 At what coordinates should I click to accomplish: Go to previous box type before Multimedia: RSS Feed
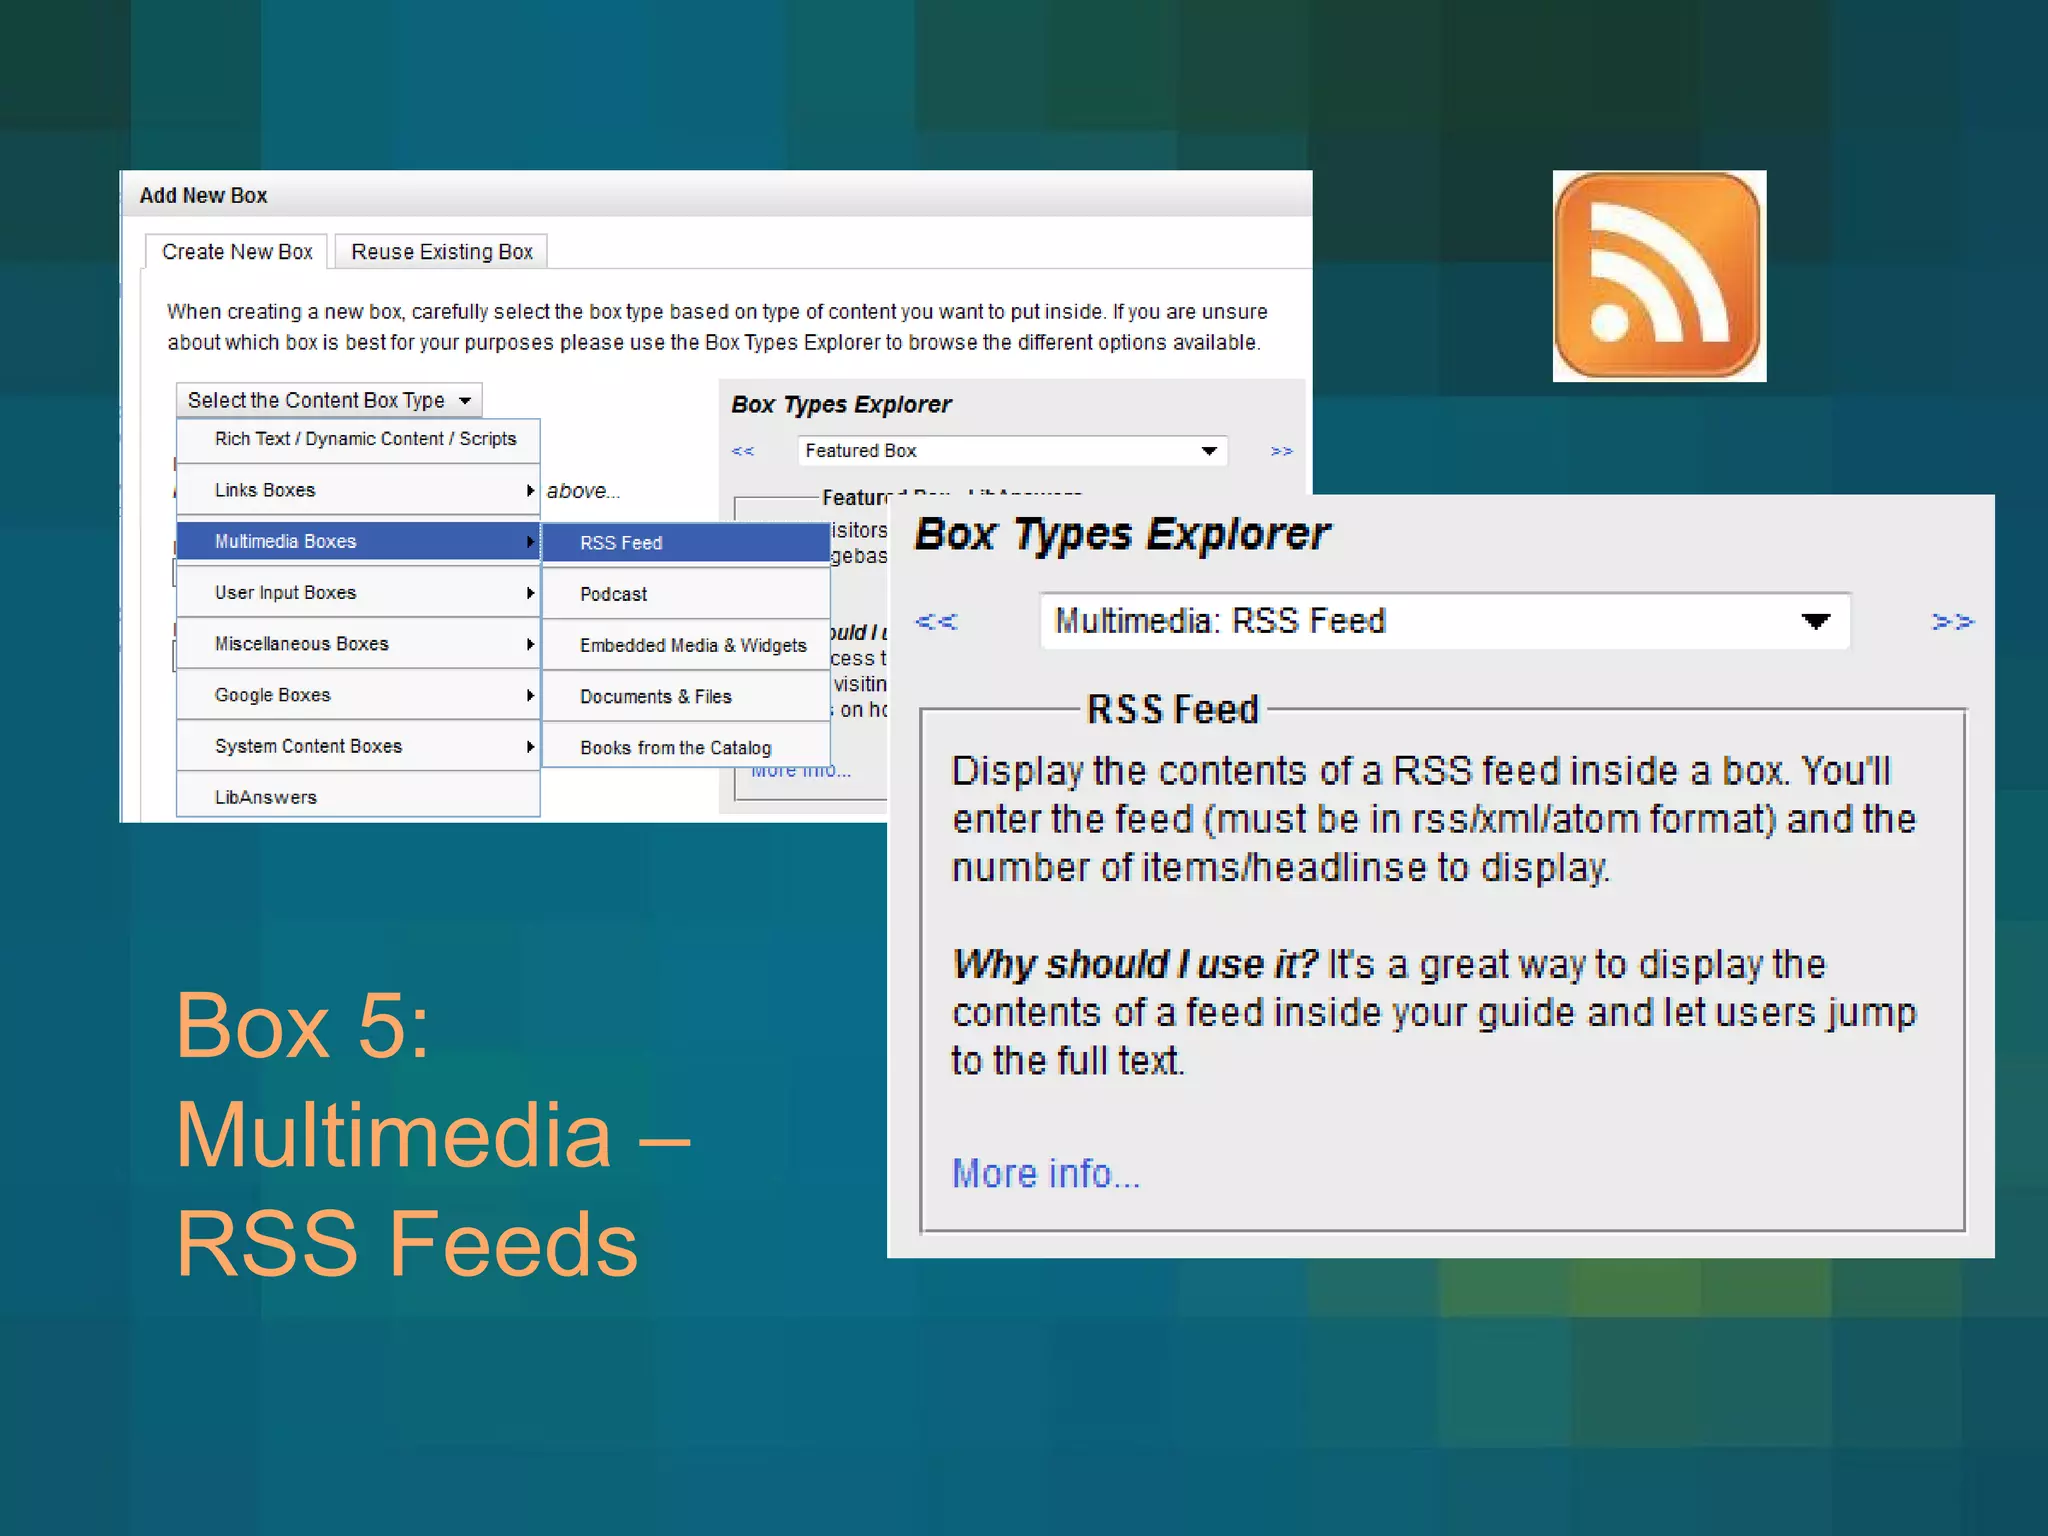pyautogui.click(x=936, y=622)
